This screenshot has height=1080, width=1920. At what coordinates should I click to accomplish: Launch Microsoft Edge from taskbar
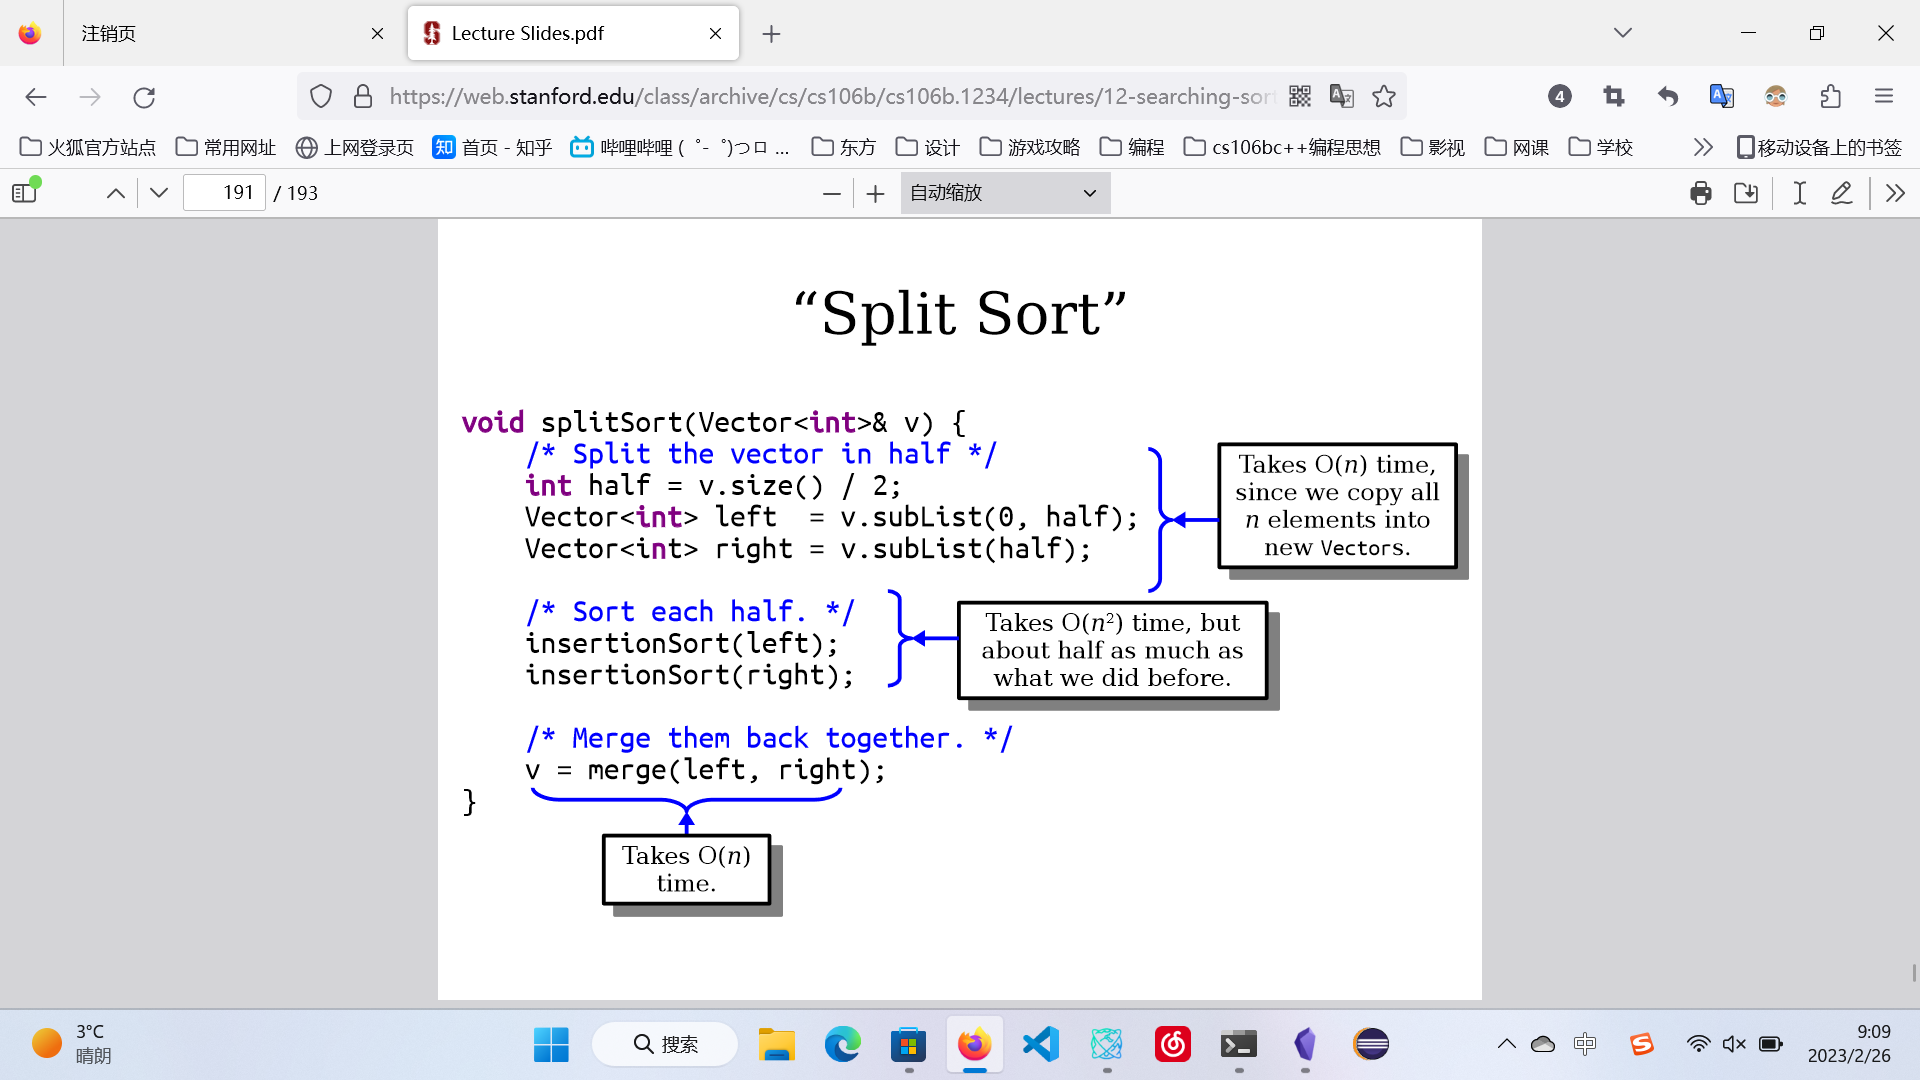(842, 1044)
